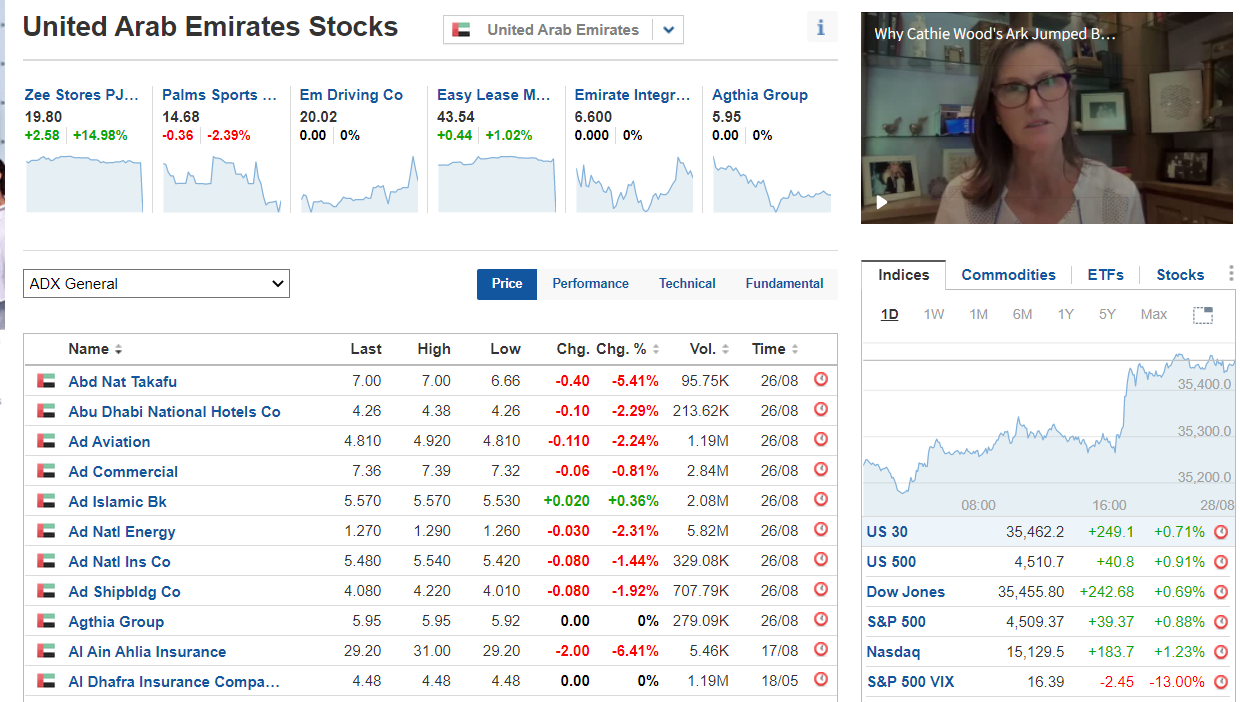Open the Easy Lease M... ticker card
1240x702 pixels.
pyautogui.click(x=494, y=95)
